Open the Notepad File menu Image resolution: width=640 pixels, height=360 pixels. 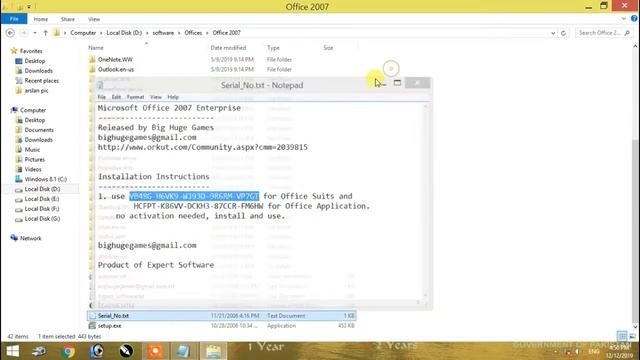tap(102, 97)
